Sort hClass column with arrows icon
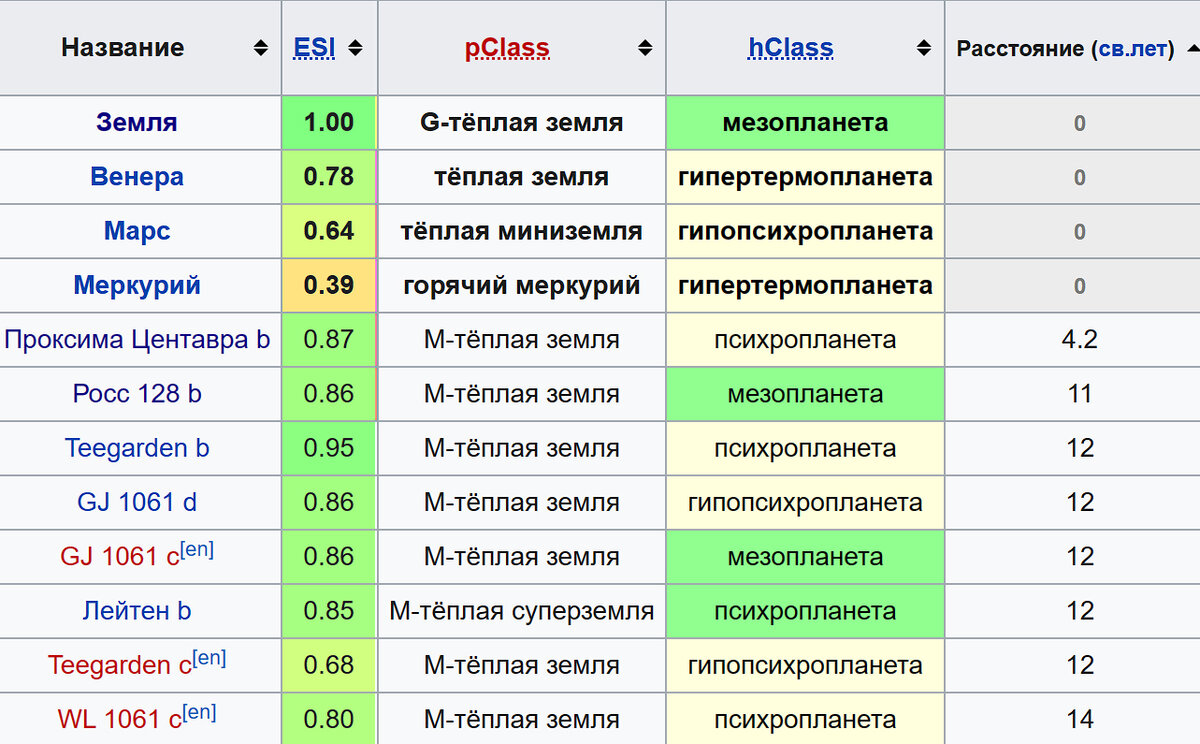1200x744 pixels. [x=923, y=48]
